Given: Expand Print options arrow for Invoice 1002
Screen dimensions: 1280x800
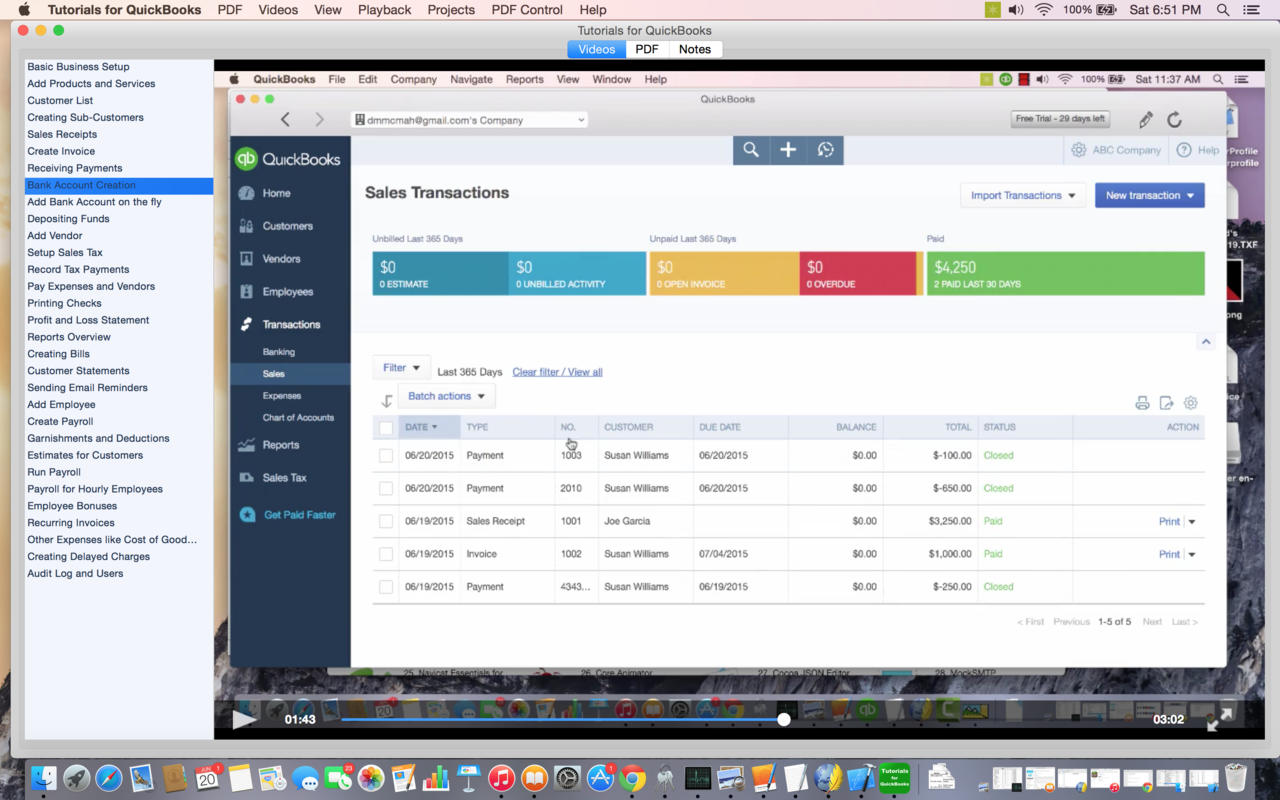Looking at the screenshot, I should click(x=1192, y=554).
